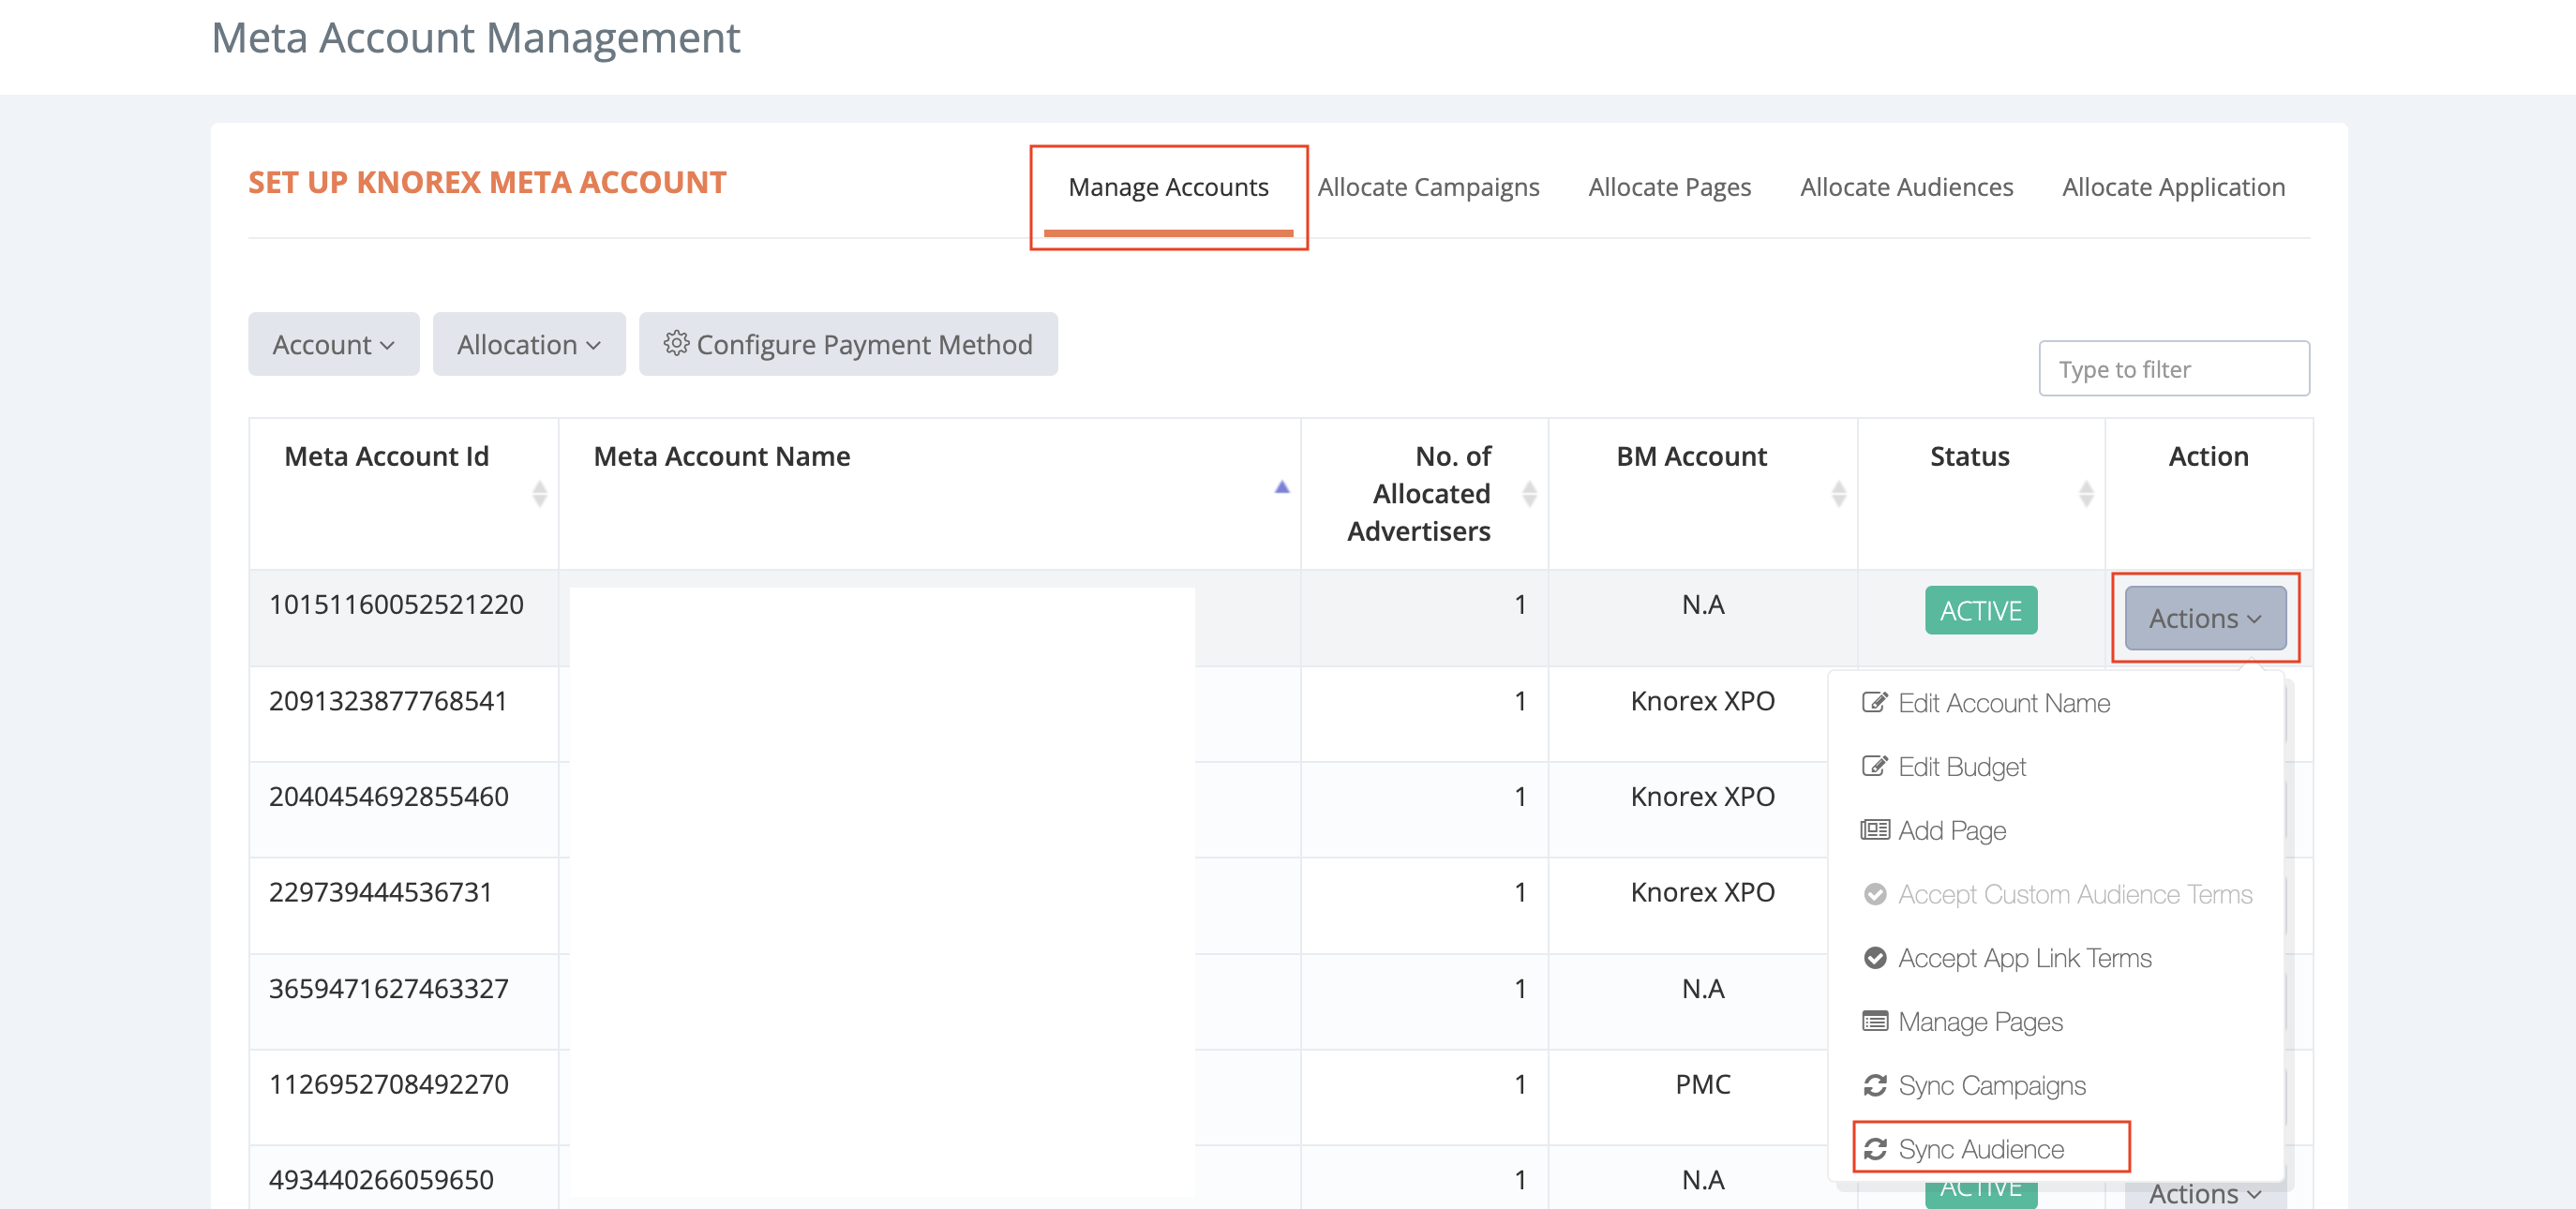Choose Sync Campaigns menu item
Image resolution: width=2576 pixels, height=1209 pixels.
pyautogui.click(x=1973, y=1085)
